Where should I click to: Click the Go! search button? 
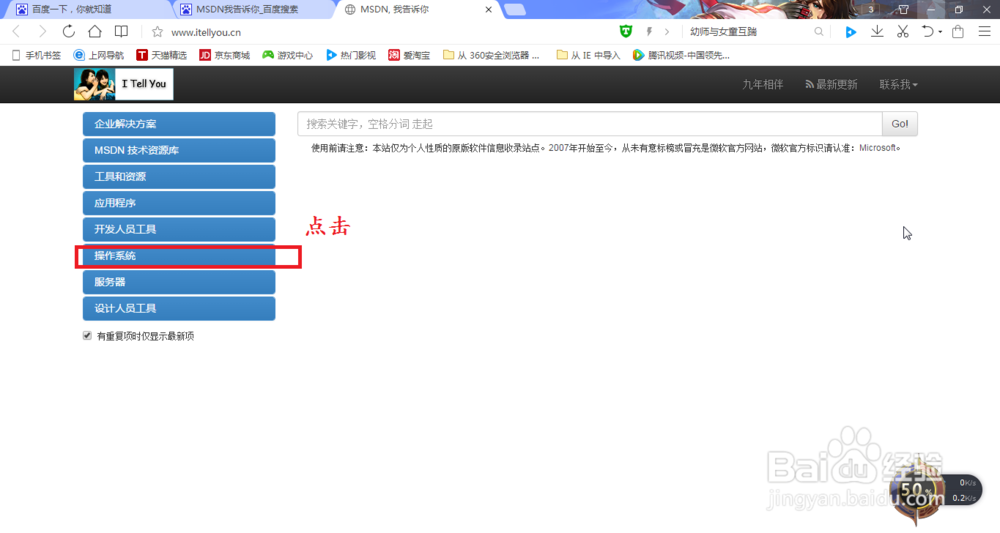(900, 124)
